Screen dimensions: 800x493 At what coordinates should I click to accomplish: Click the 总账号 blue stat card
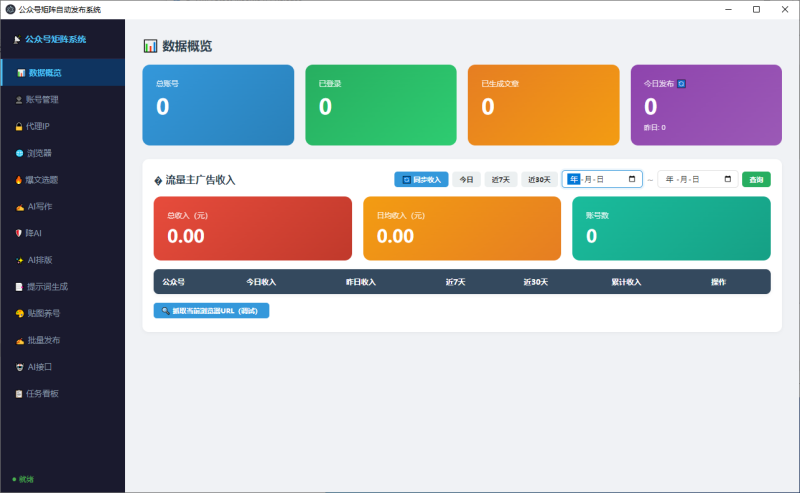click(218, 105)
